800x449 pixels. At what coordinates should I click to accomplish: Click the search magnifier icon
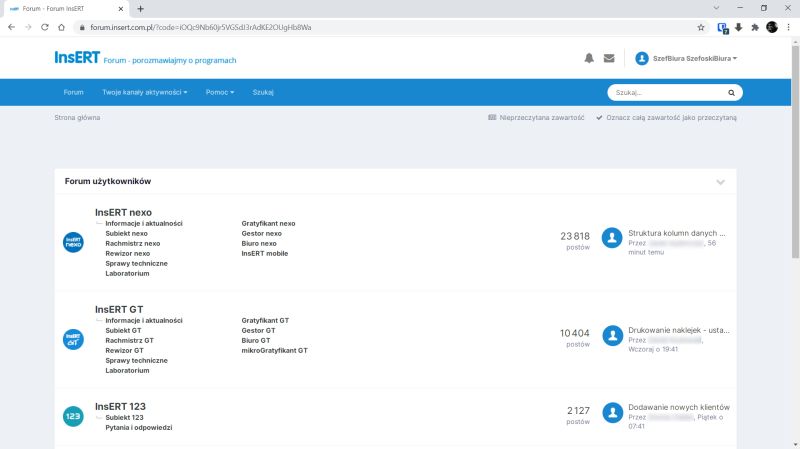point(731,93)
